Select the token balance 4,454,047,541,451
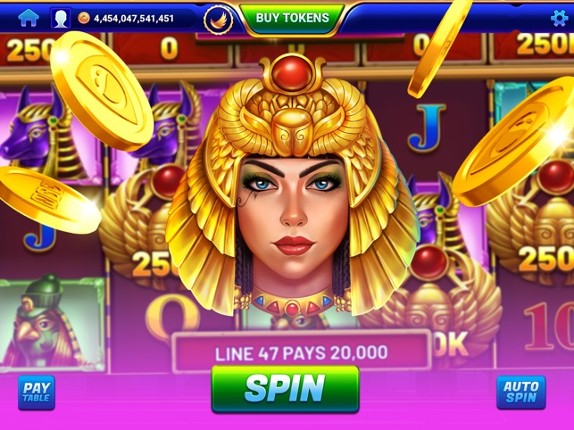The width and height of the screenshot is (574, 430). click(134, 18)
